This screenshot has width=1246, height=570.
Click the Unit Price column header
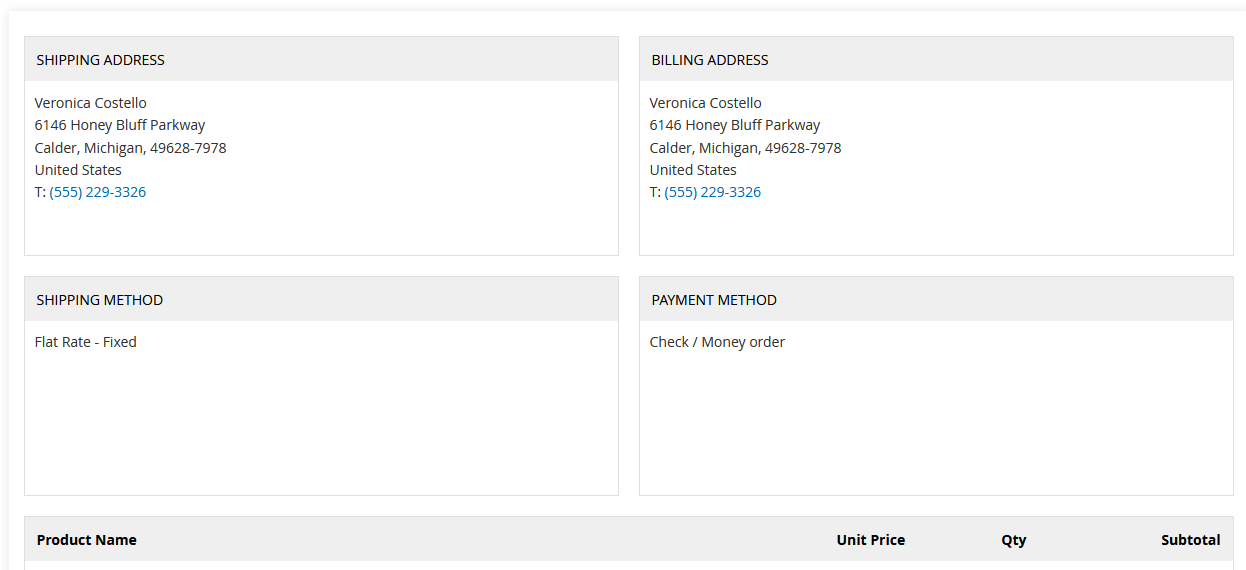click(870, 540)
